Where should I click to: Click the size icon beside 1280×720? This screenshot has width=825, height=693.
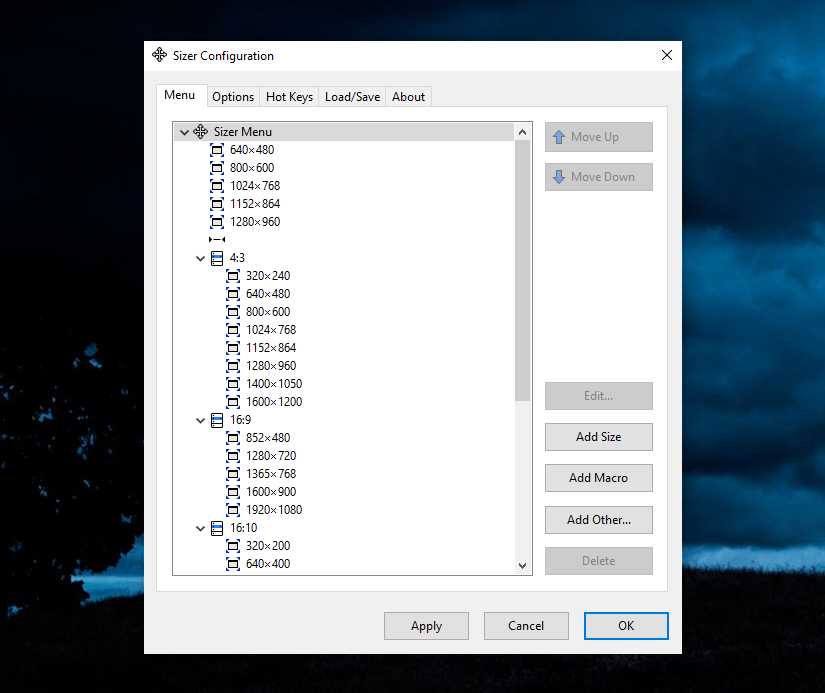(233, 456)
